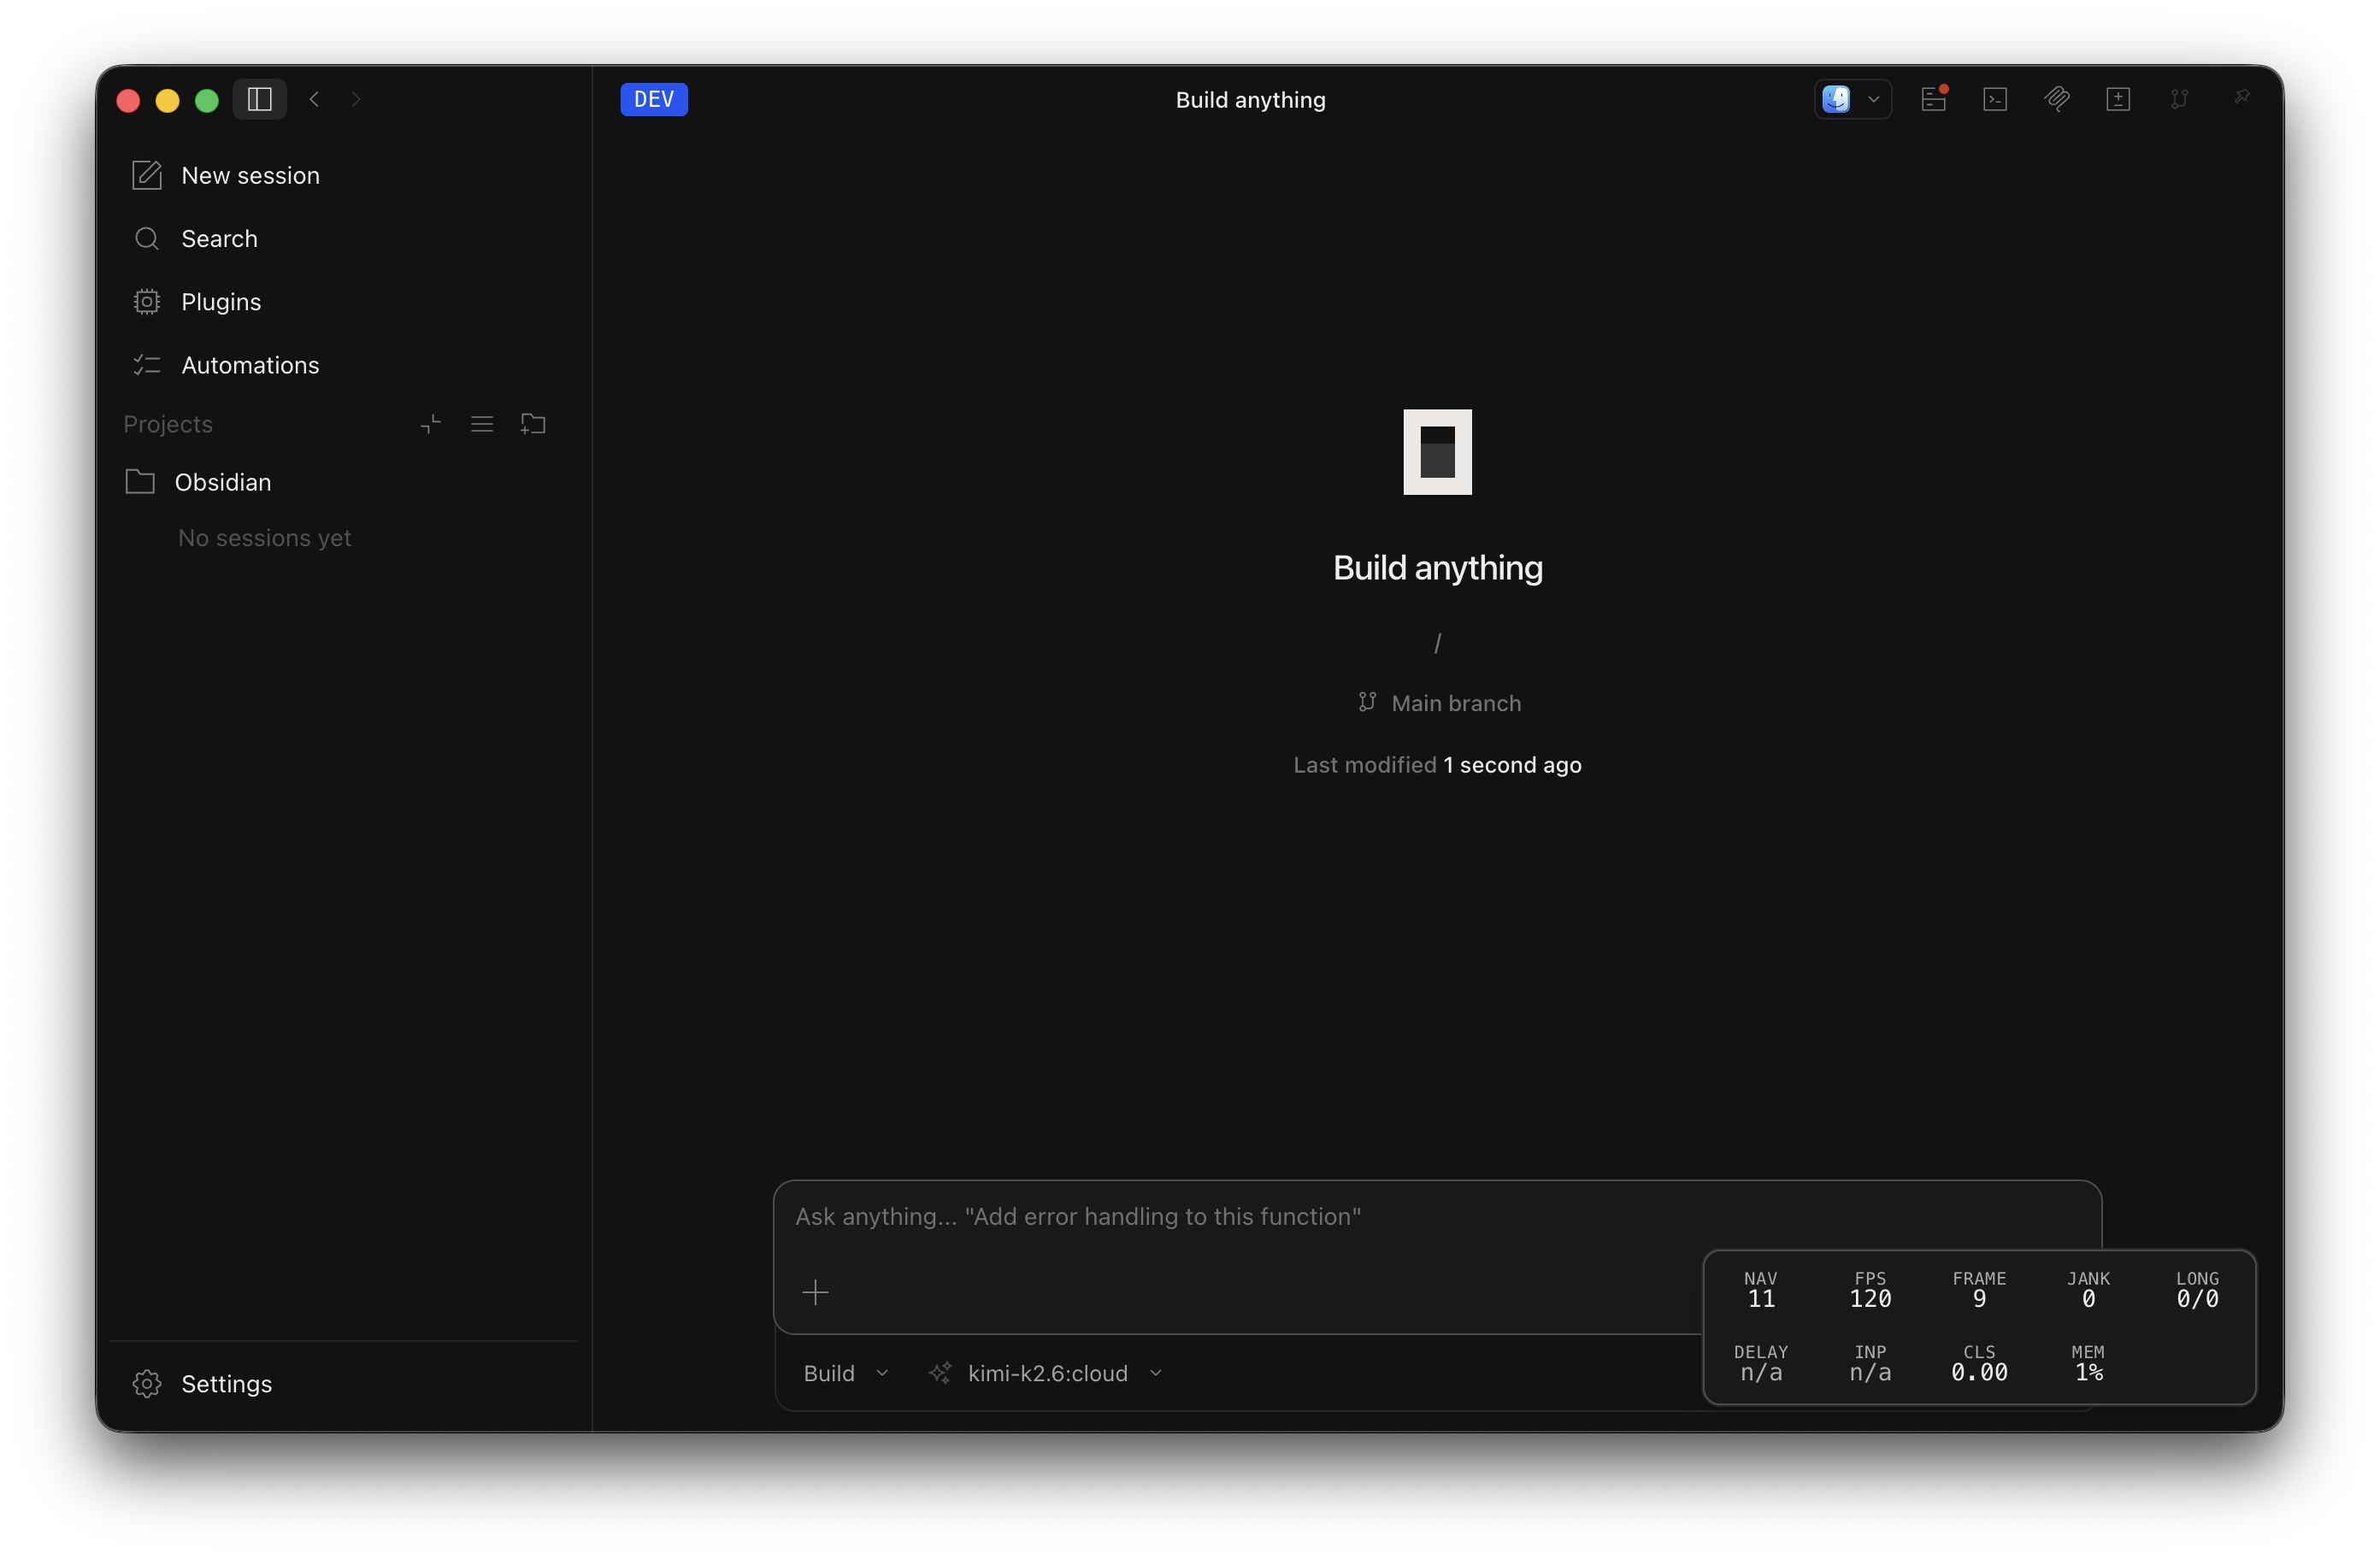Pin the window with the pin icon
Viewport: 2380px width, 1559px height.
[2242, 97]
